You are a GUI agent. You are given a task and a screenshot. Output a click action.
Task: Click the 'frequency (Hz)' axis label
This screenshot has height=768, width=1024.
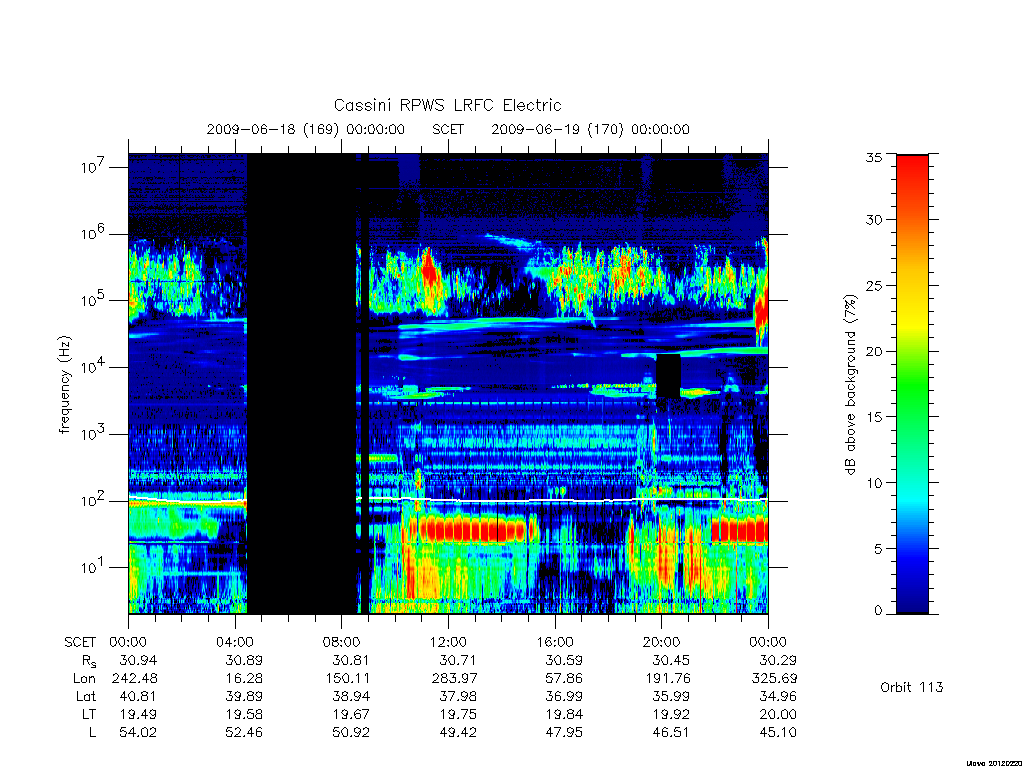tap(64, 385)
